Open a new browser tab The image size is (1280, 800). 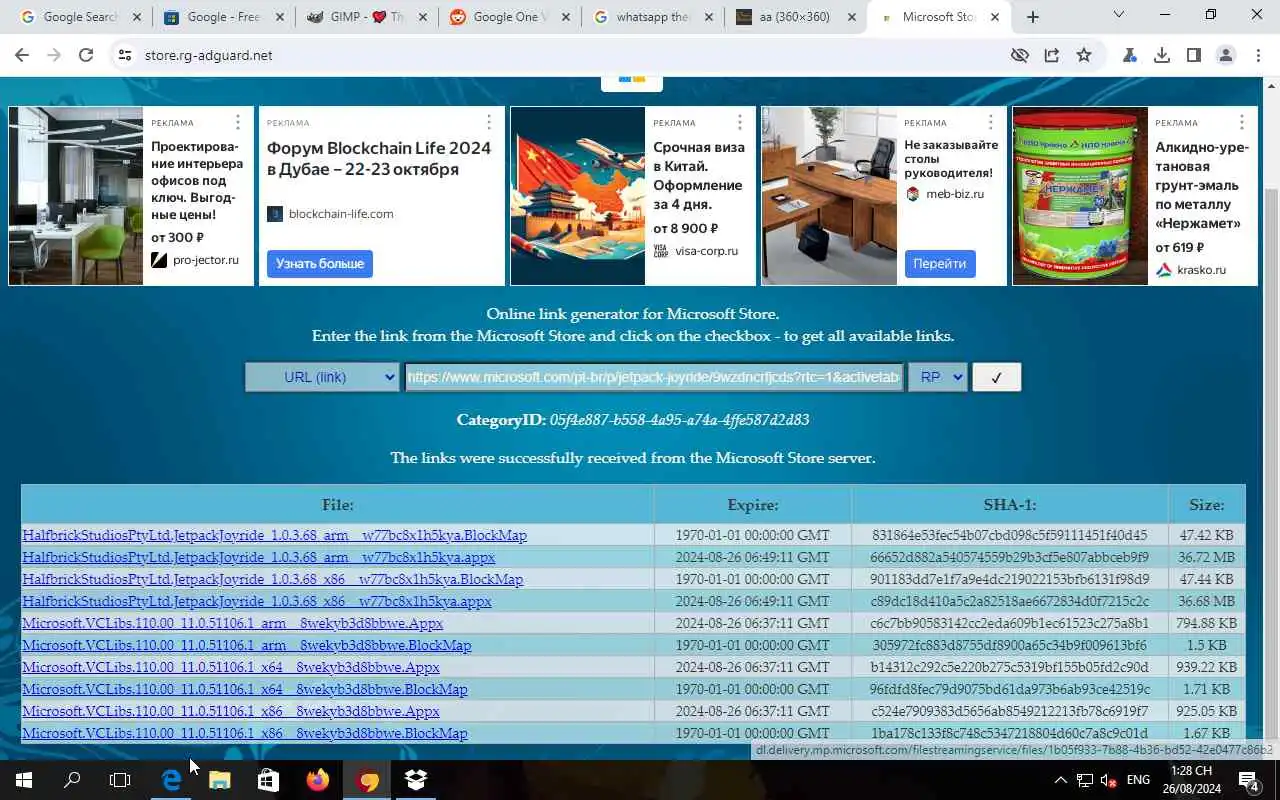point(1033,17)
